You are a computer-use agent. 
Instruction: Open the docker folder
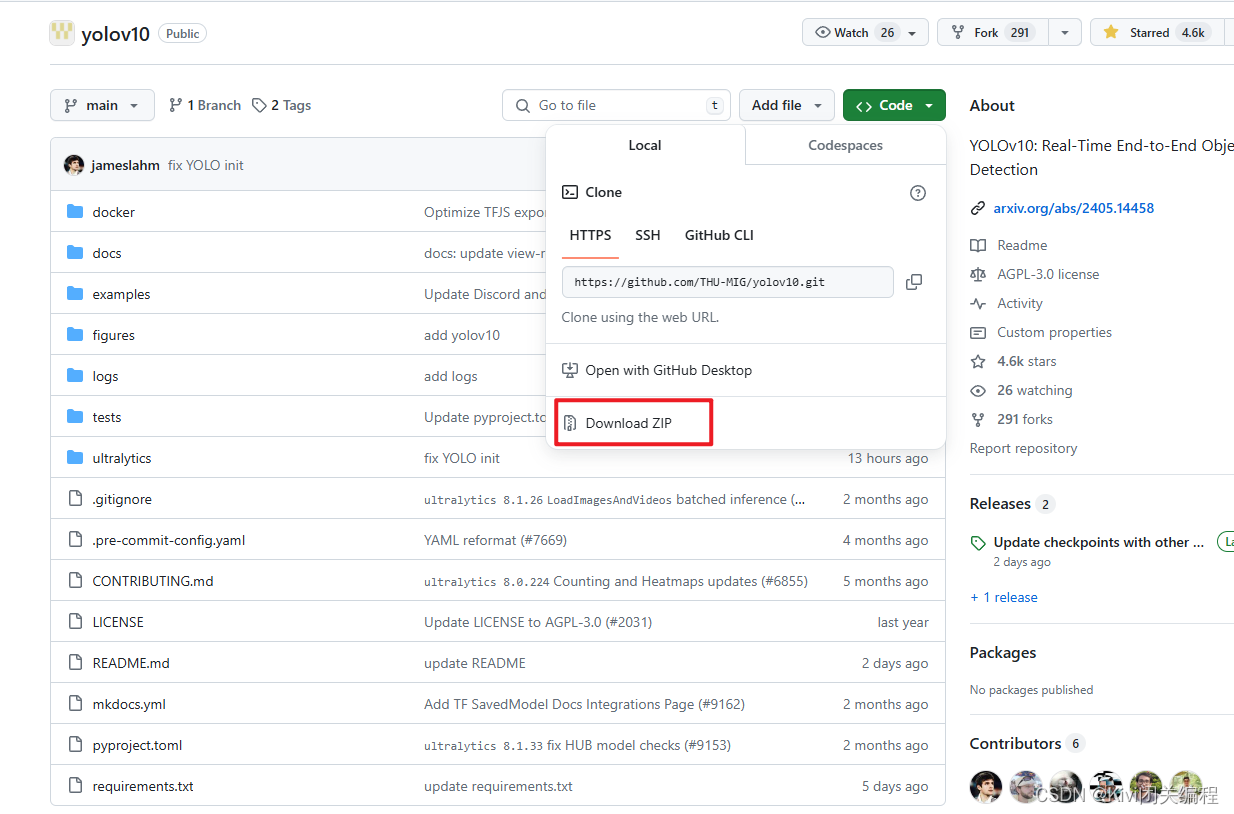pos(113,212)
